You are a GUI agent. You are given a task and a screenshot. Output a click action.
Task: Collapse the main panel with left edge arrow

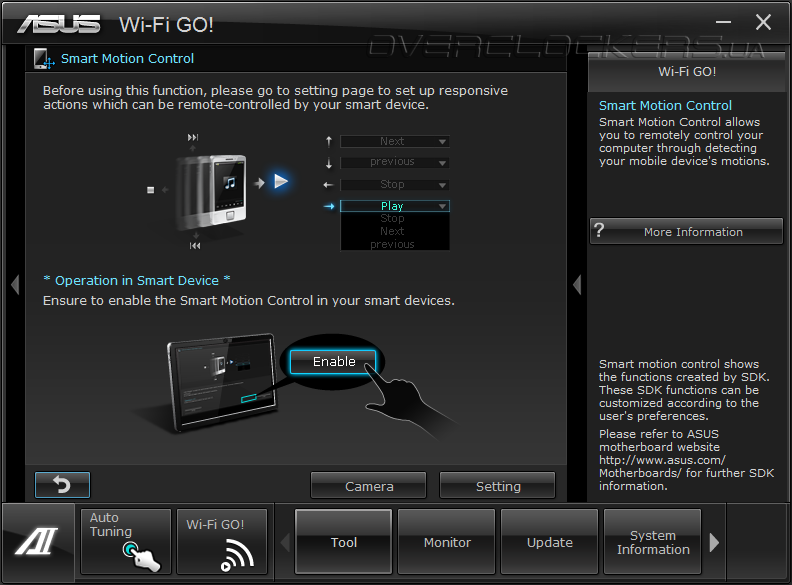(15, 284)
